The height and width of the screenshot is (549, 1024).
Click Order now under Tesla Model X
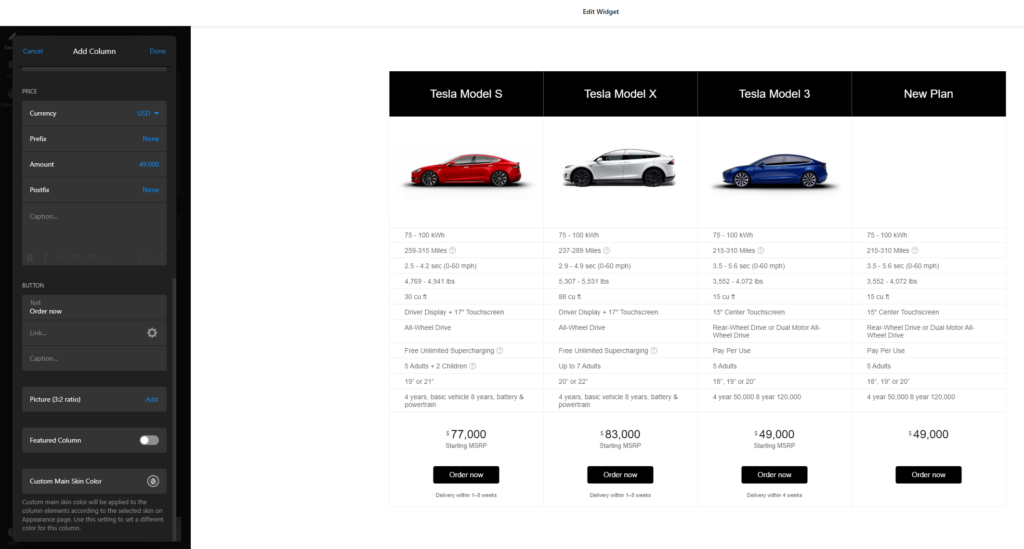click(x=620, y=475)
